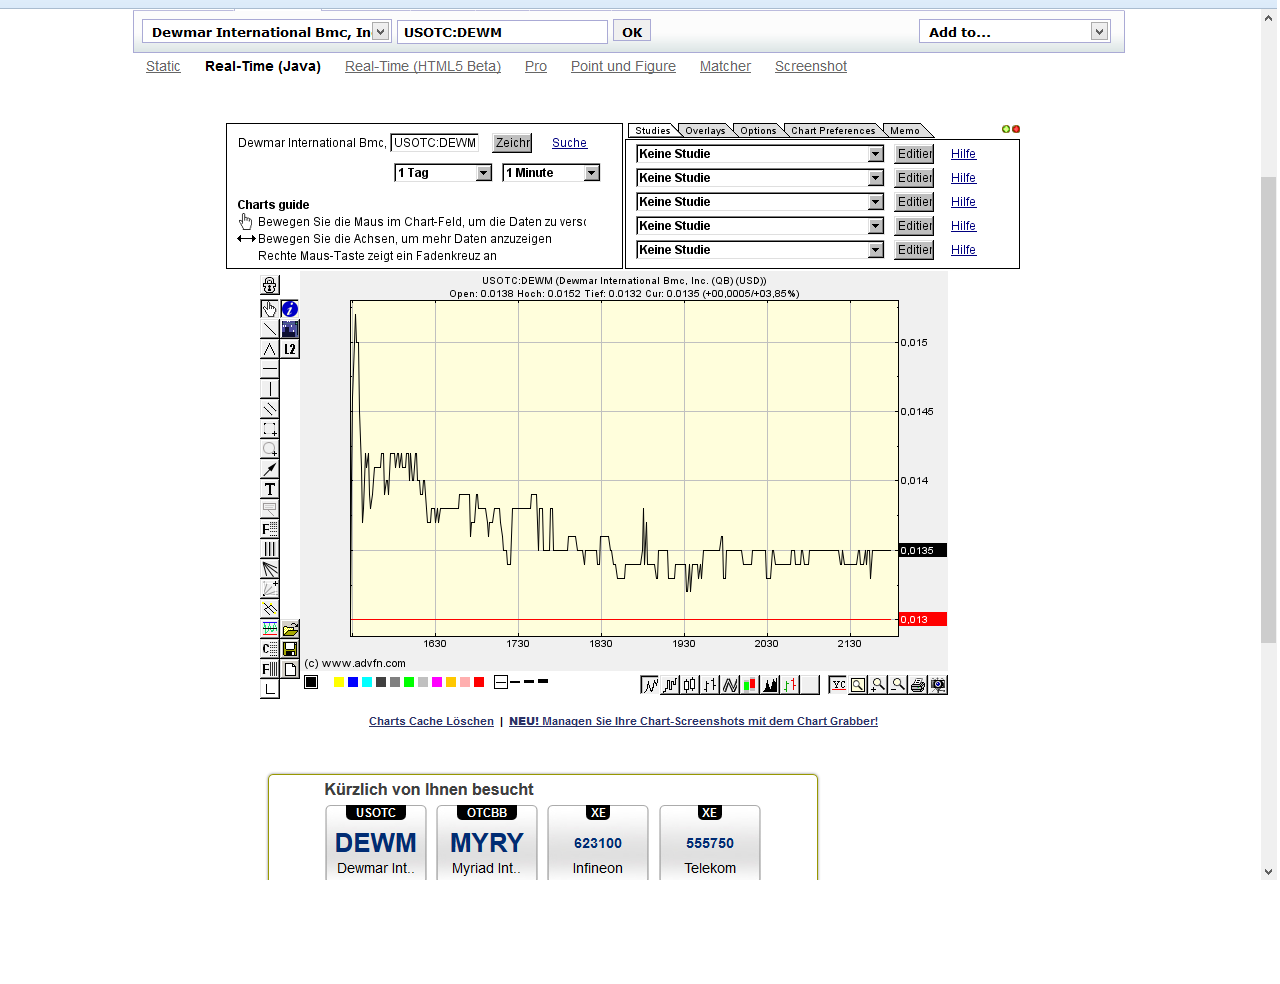Click the magnifier zoom-in icon

click(878, 685)
